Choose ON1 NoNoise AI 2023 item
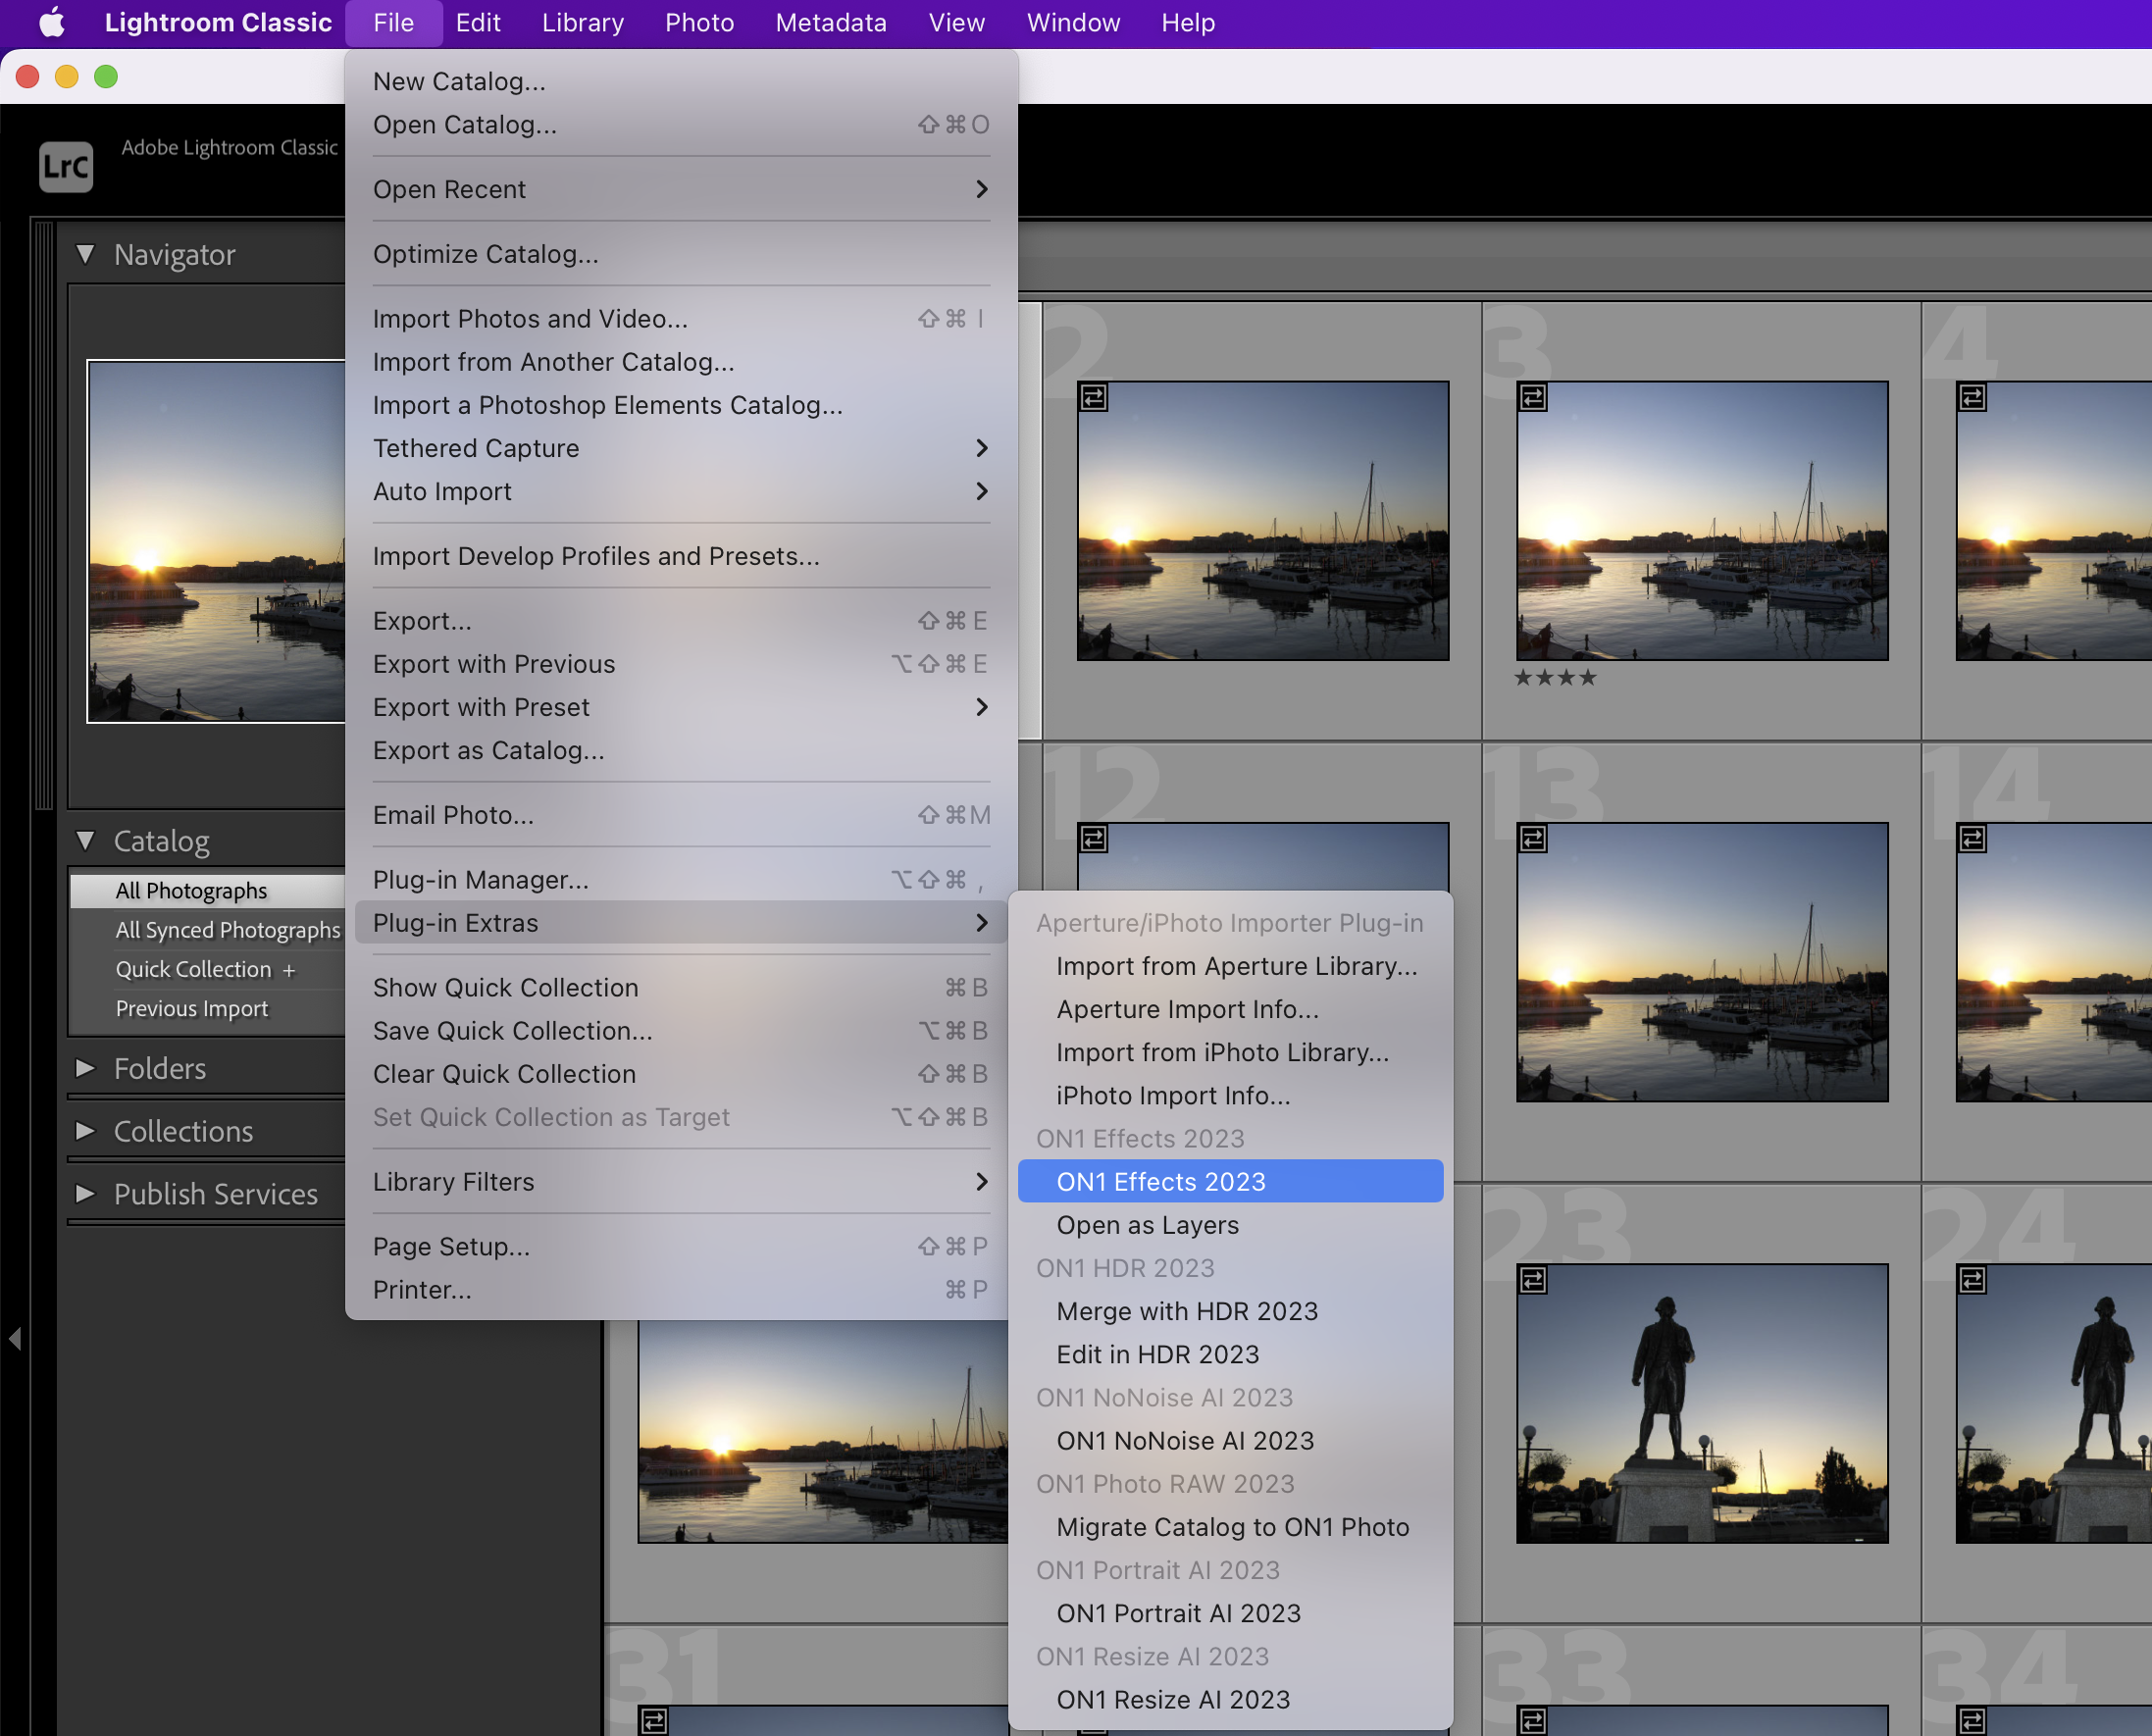Image resolution: width=2152 pixels, height=1736 pixels. (x=1230, y=1441)
